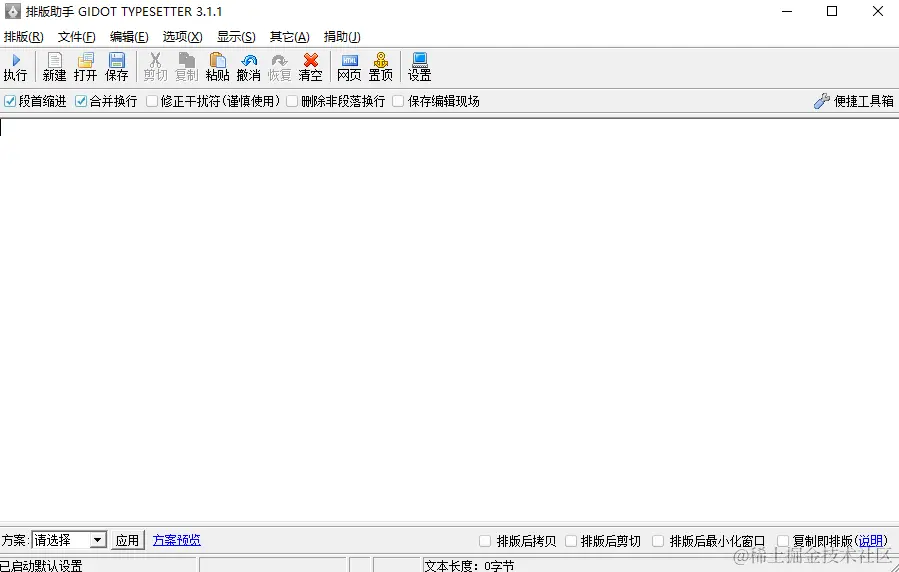Enable 排版后拷贝 checkbox
Viewport: 899px width, 572px height.
pyautogui.click(x=485, y=541)
